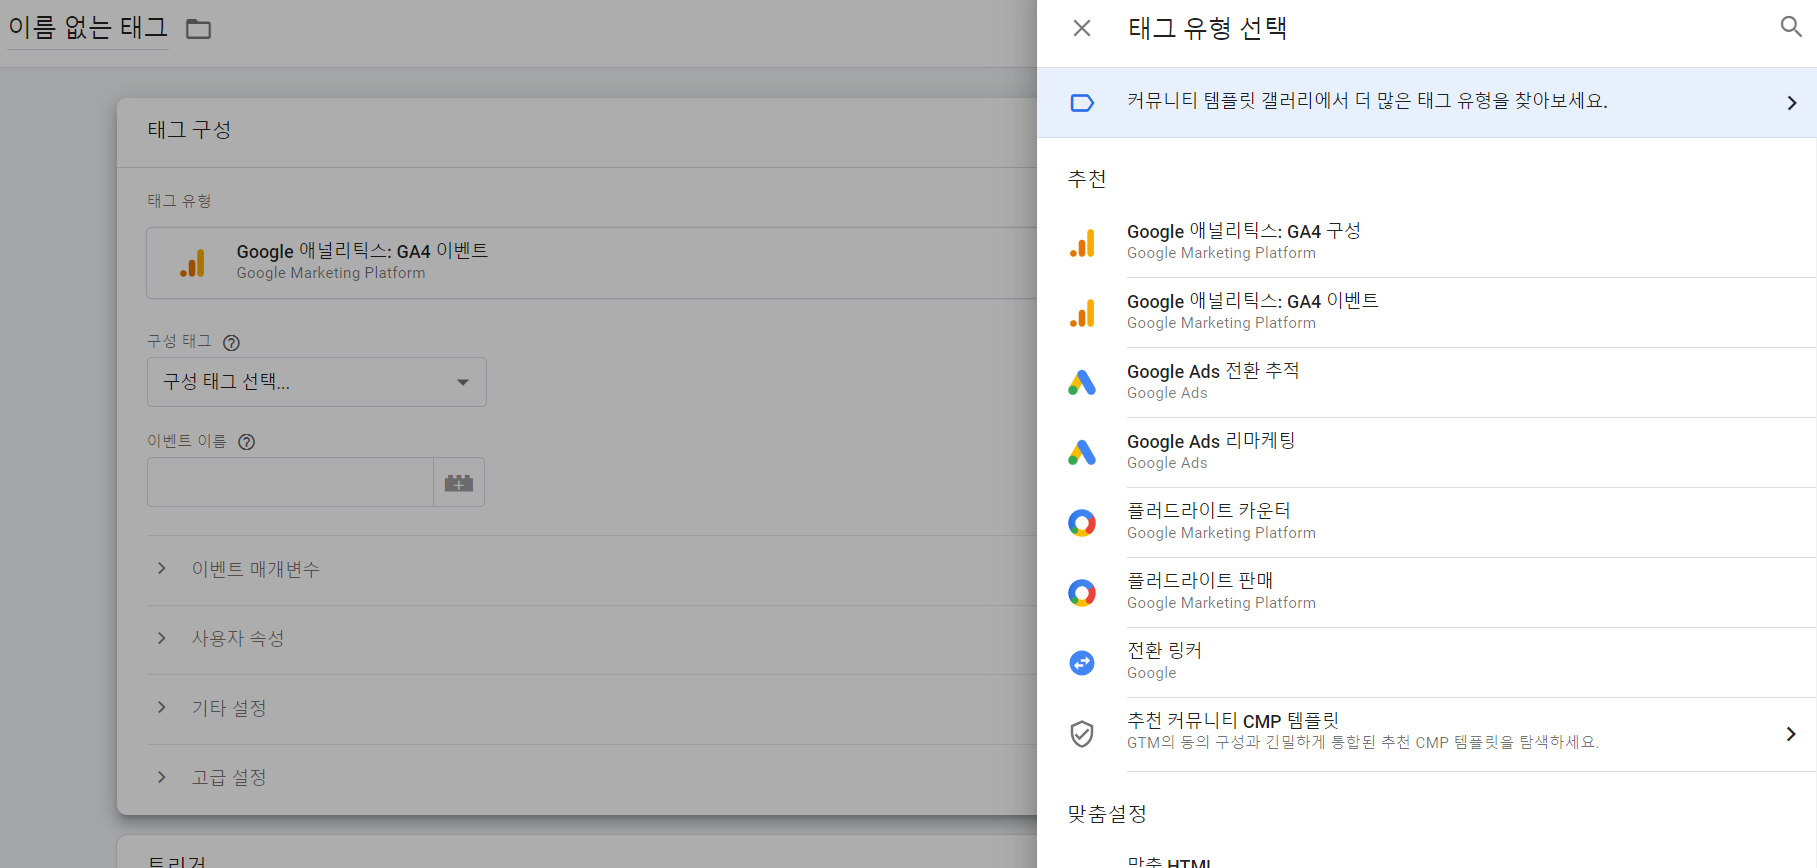Expand 사용자 속성 section

click(x=592, y=638)
